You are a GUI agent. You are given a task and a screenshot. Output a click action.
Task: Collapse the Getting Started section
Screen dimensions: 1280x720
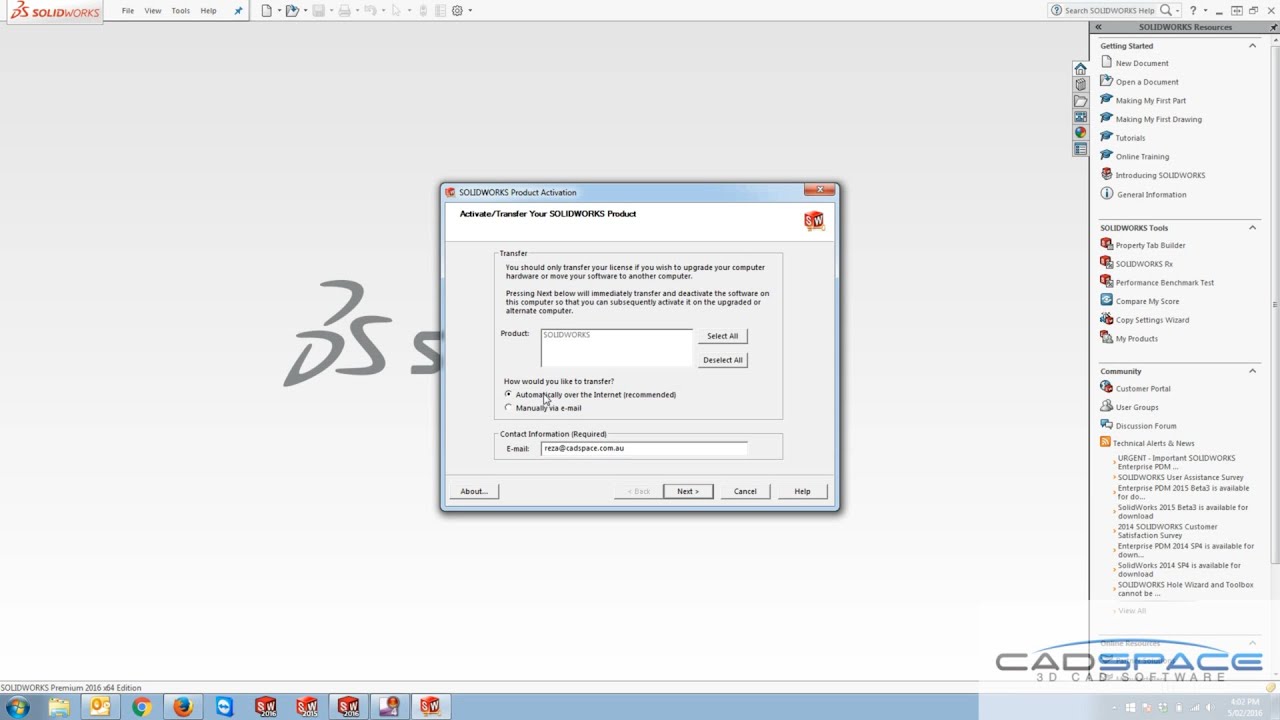click(1252, 46)
